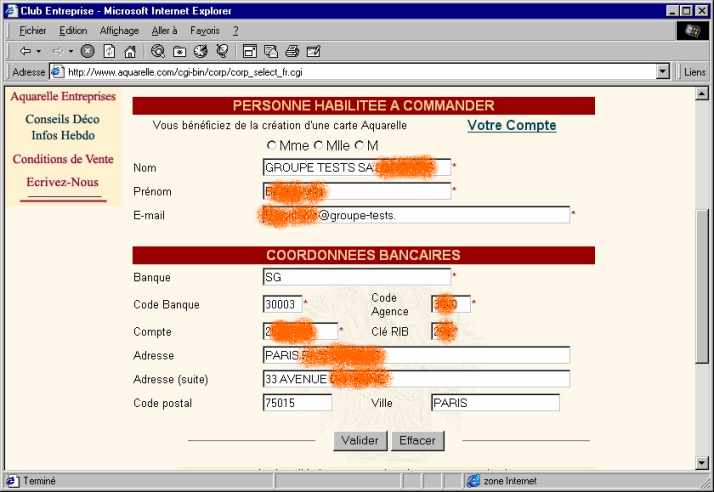Screen dimensions: 714x492
Task: Click into the Nom input field
Action: (357, 167)
